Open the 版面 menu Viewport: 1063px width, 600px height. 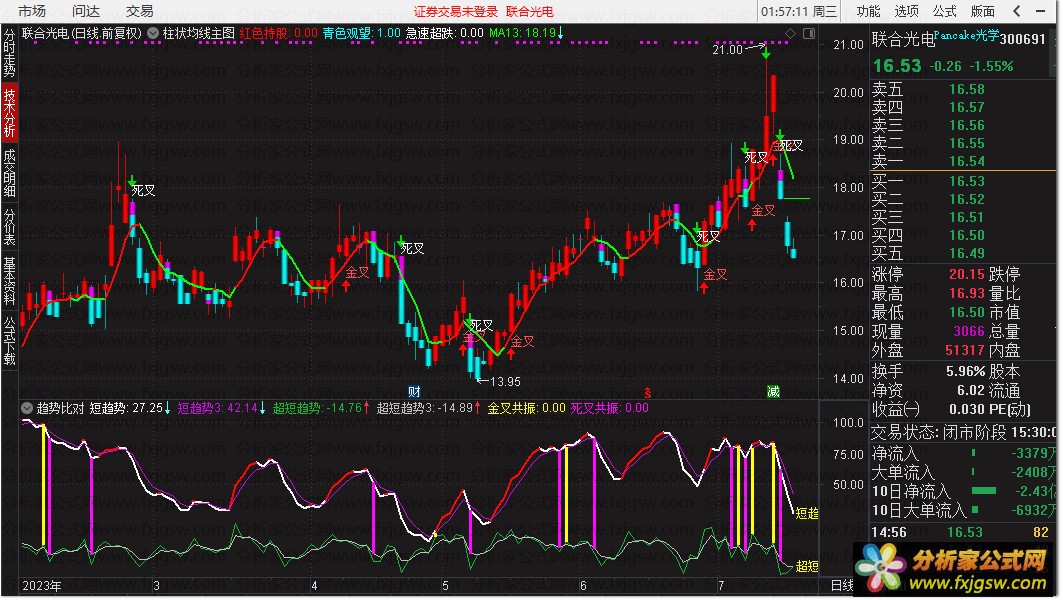pos(982,11)
